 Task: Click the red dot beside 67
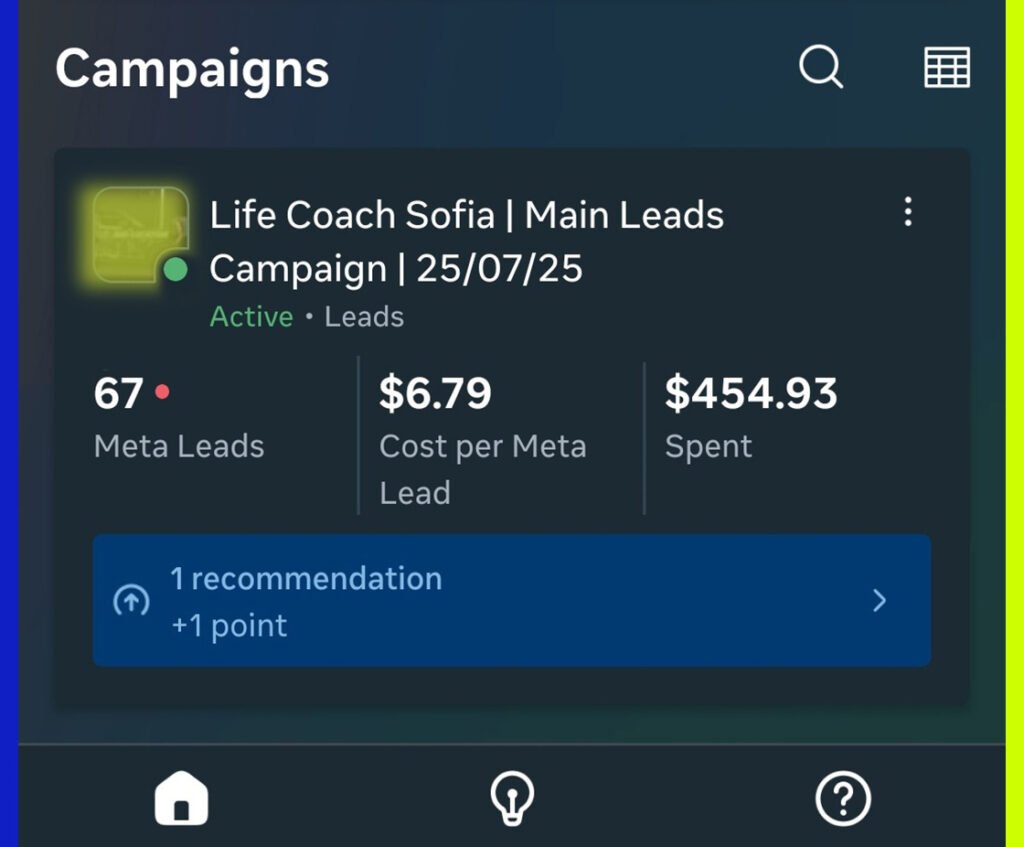(162, 392)
